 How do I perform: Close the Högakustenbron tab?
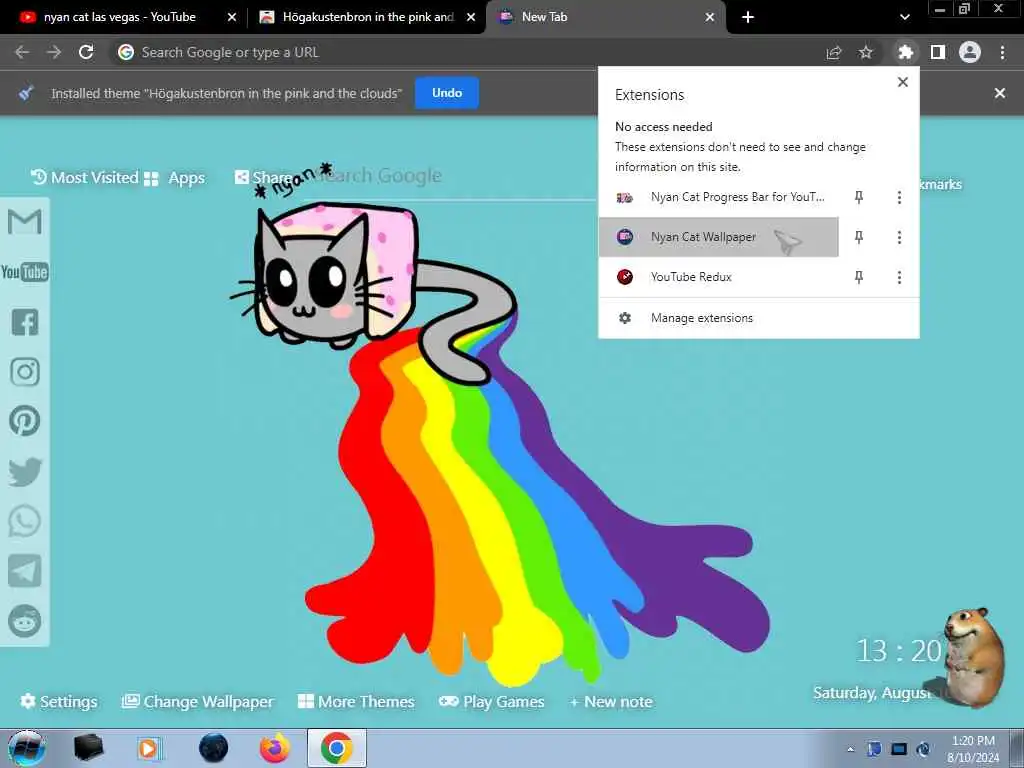pyautogui.click(x=471, y=17)
